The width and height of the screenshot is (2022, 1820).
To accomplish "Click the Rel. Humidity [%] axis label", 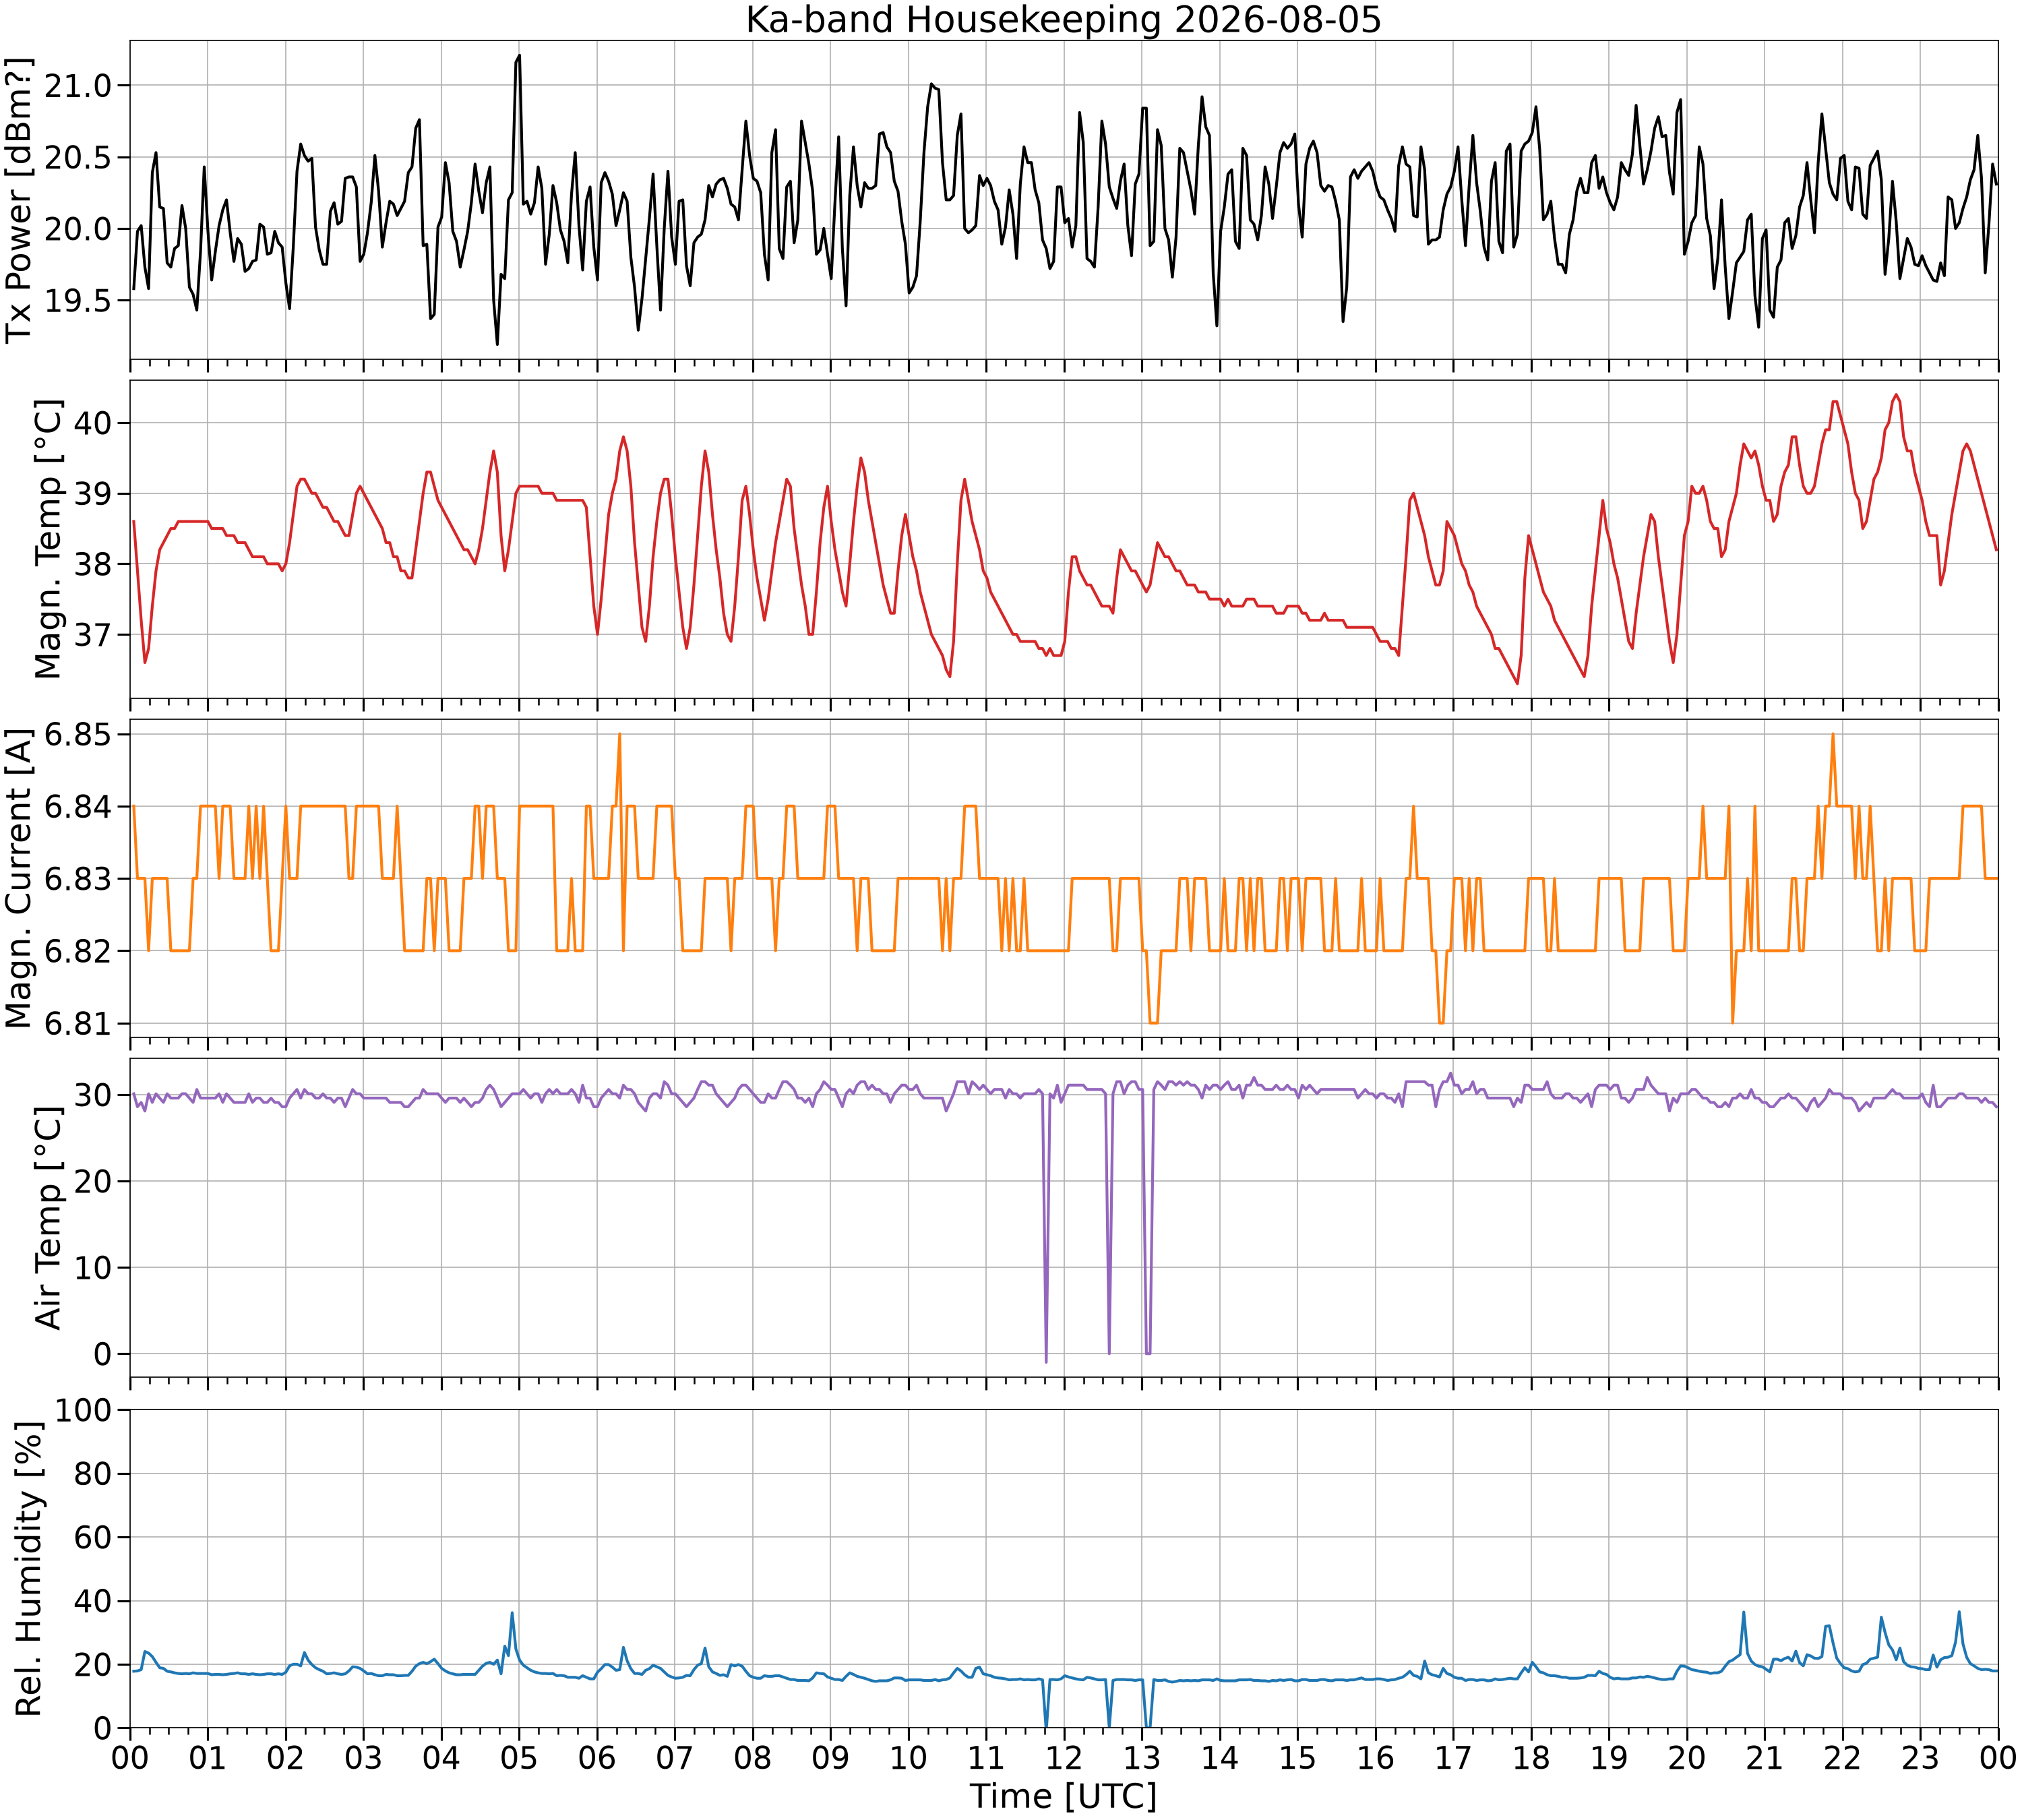I will (28, 1569).
